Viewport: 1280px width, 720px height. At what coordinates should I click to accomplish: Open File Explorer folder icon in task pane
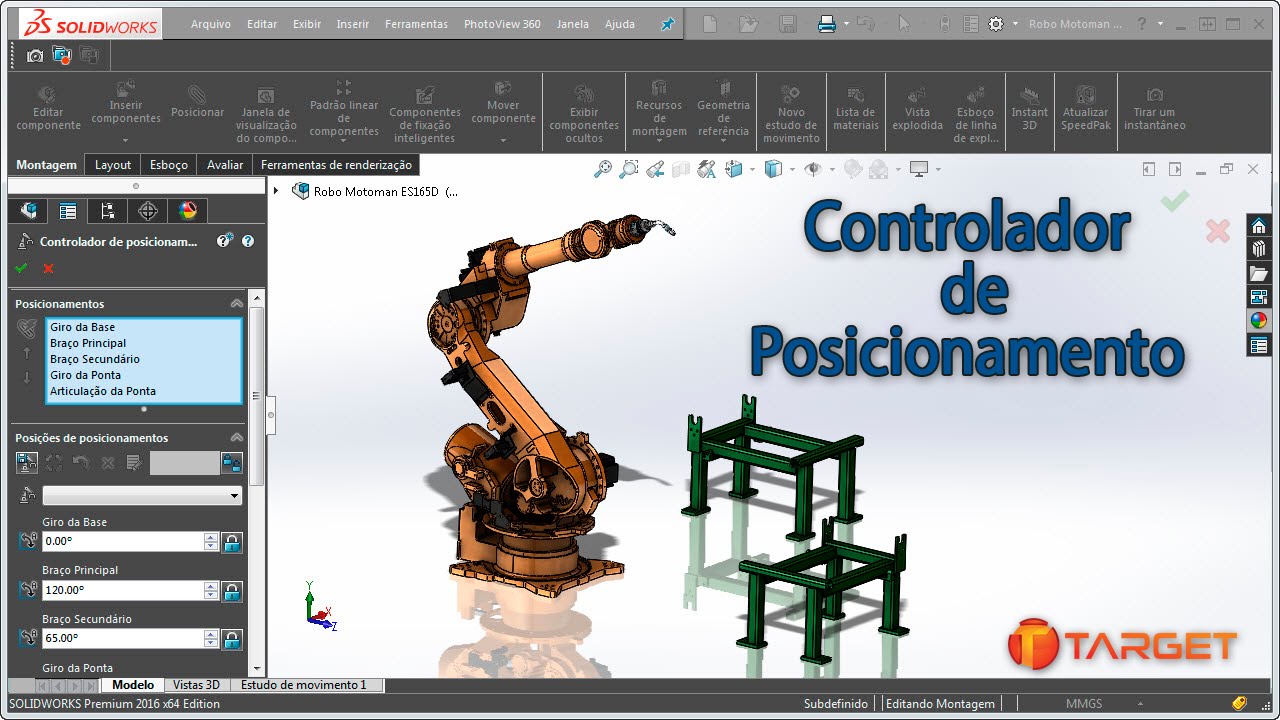[1259, 273]
